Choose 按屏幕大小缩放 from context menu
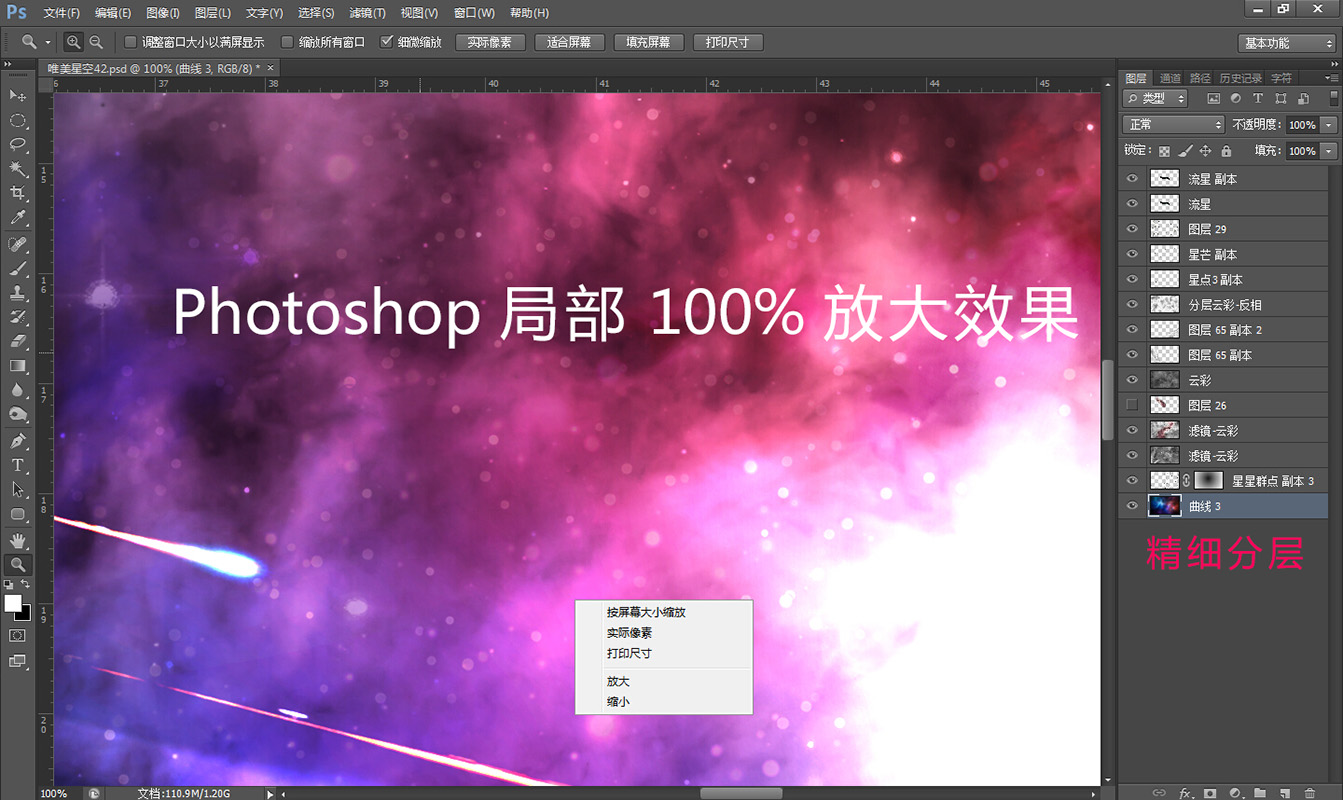The height and width of the screenshot is (800, 1343). point(646,612)
